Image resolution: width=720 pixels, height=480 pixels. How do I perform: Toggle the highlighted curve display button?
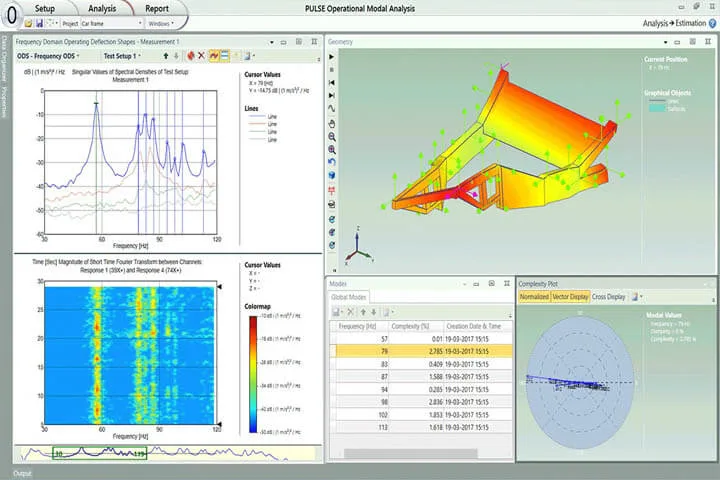tap(214, 56)
